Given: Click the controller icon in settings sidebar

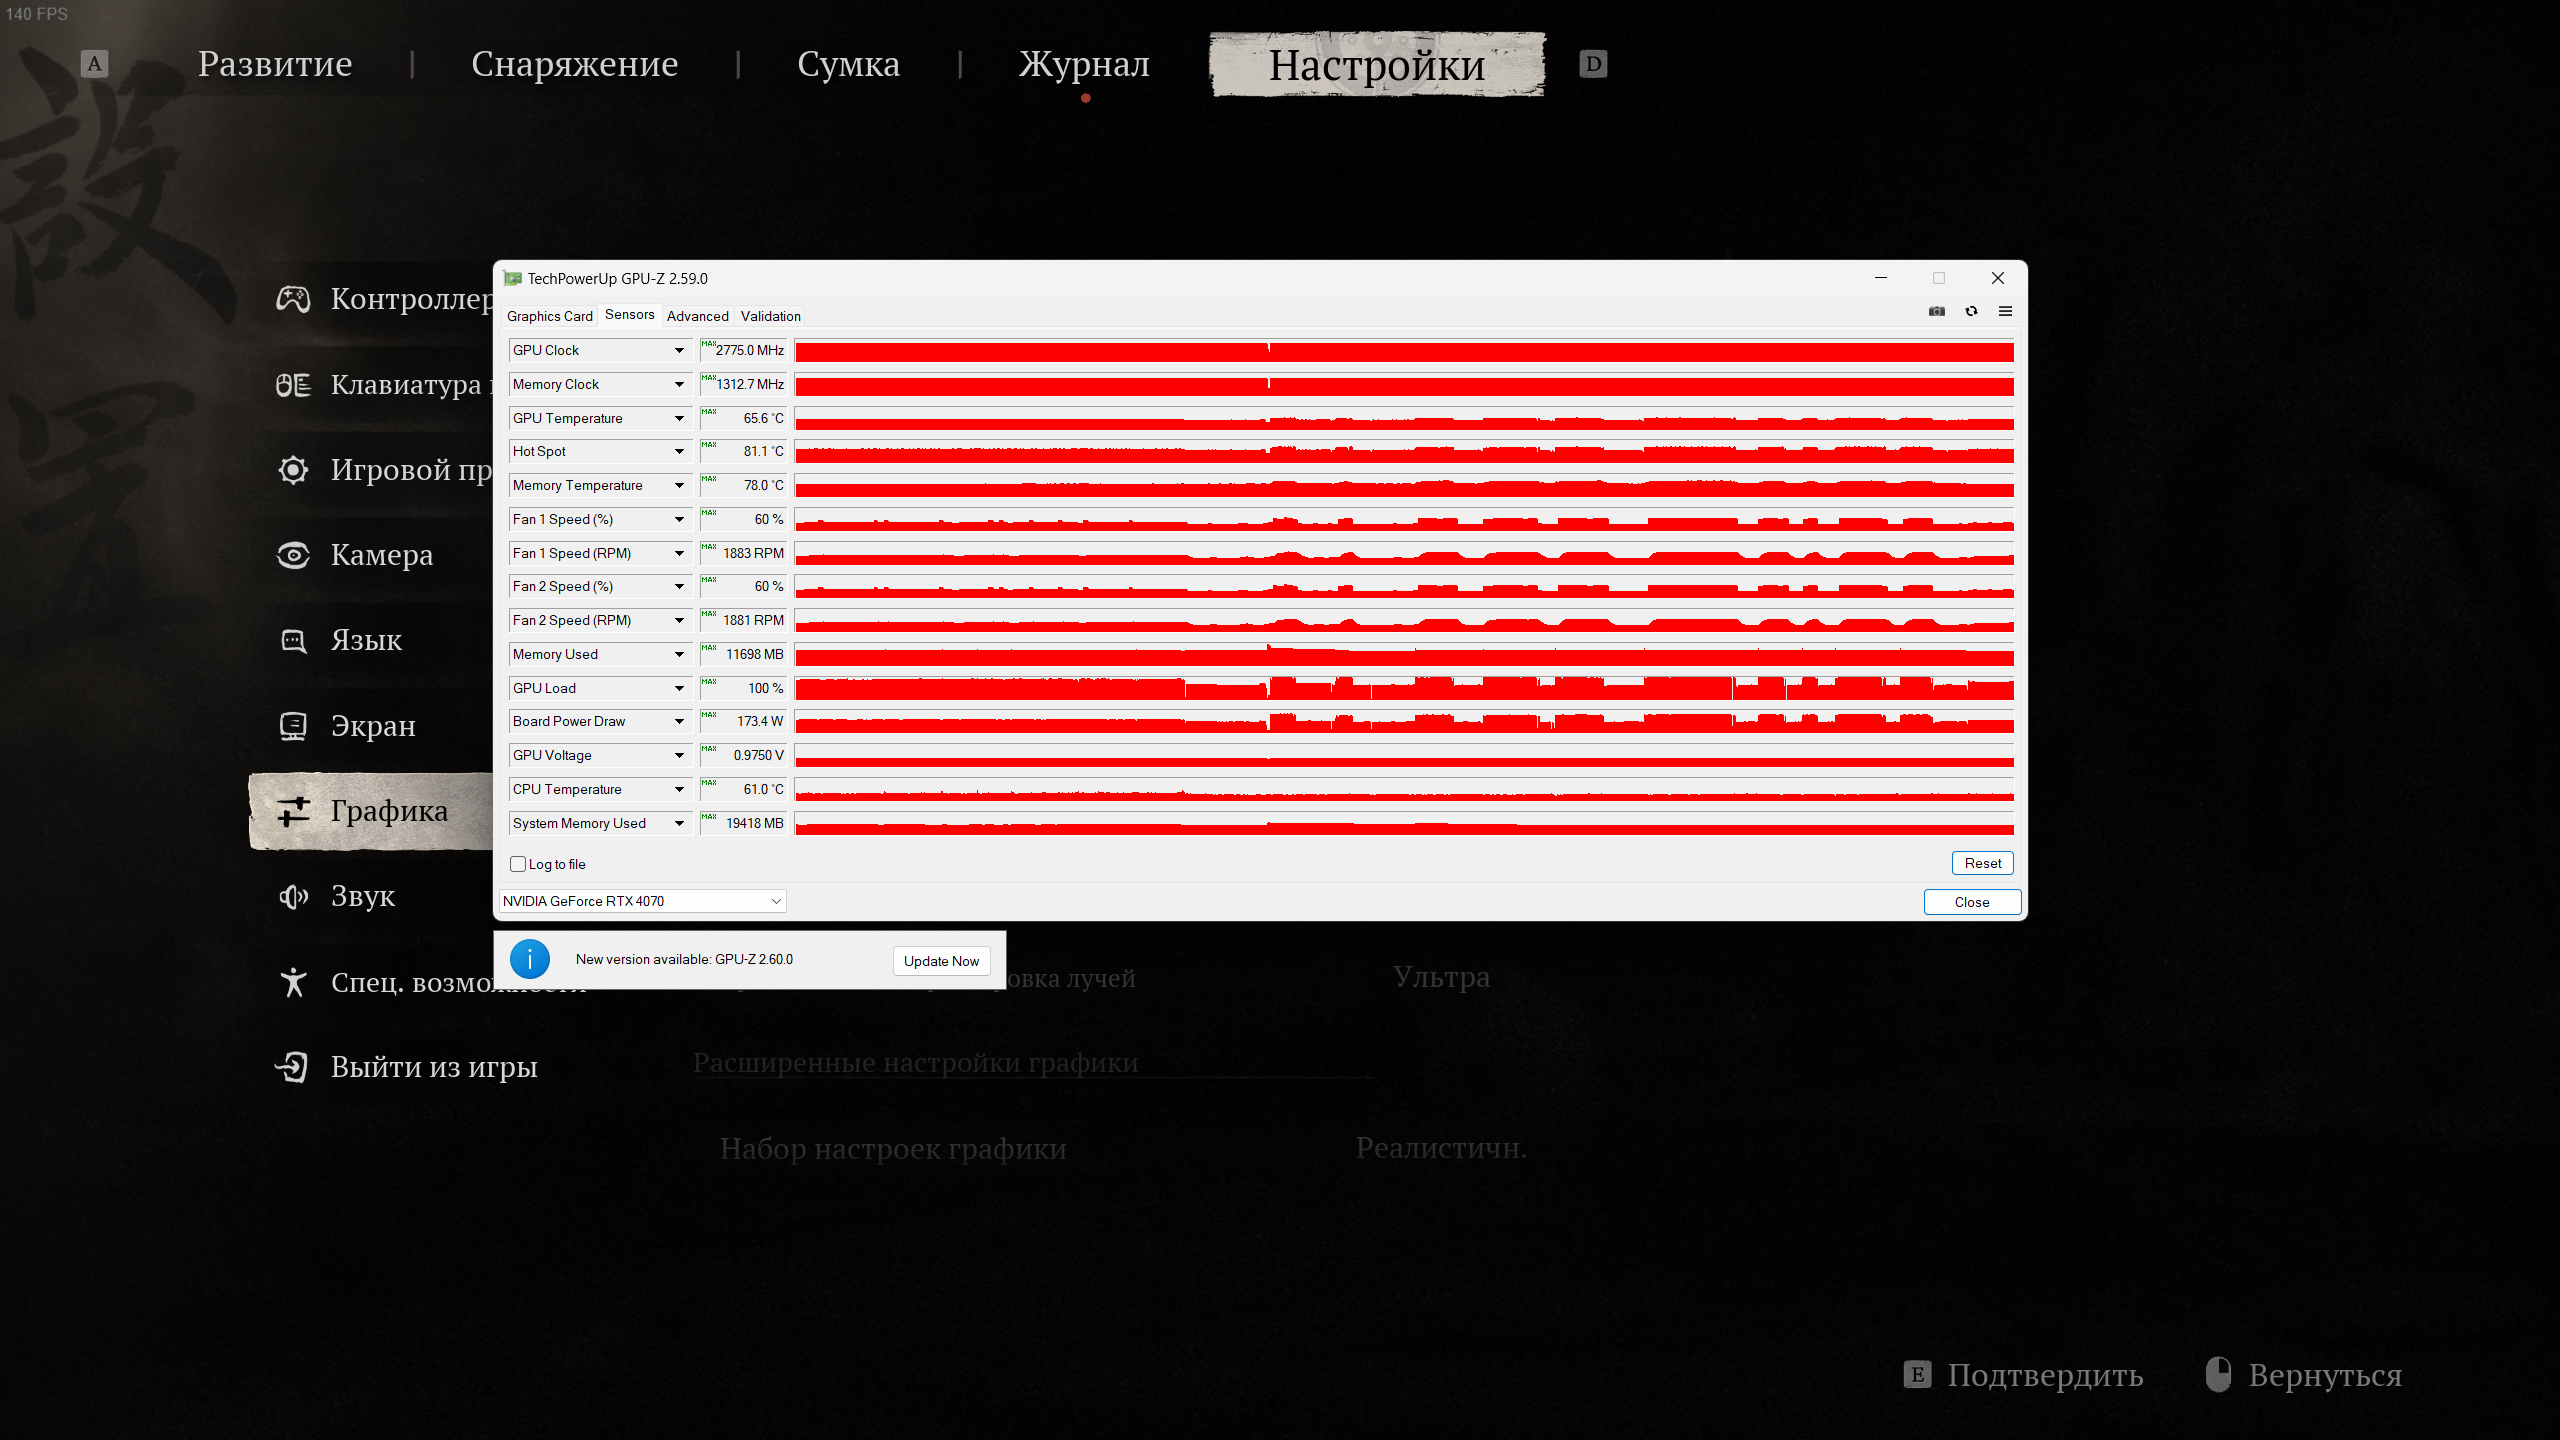Looking at the screenshot, I should coord(293,298).
